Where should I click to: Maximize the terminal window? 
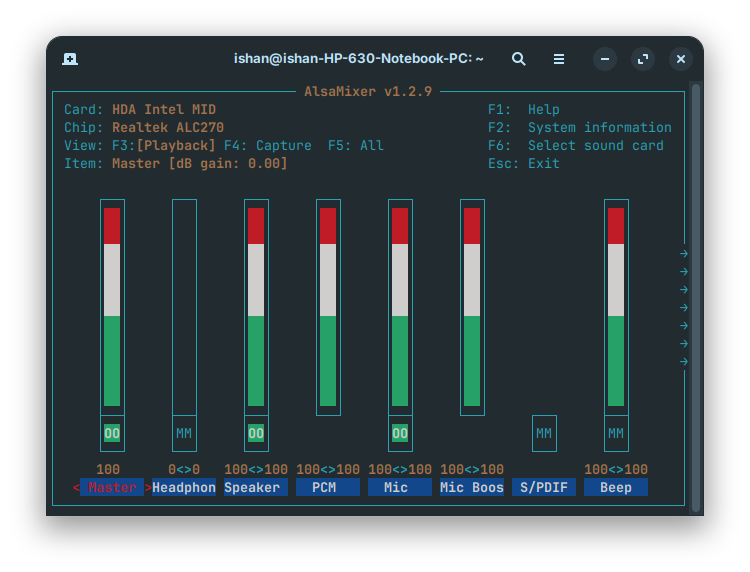(x=643, y=59)
